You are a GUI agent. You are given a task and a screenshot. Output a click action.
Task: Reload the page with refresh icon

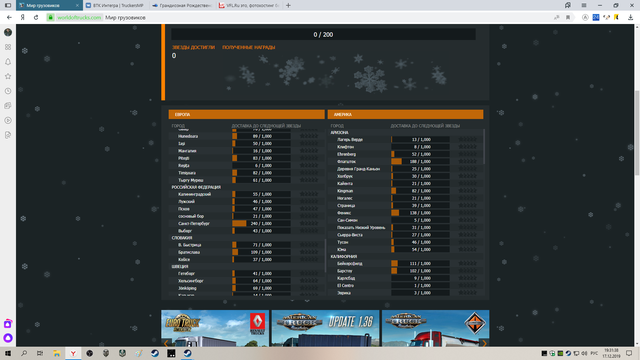tap(36, 18)
